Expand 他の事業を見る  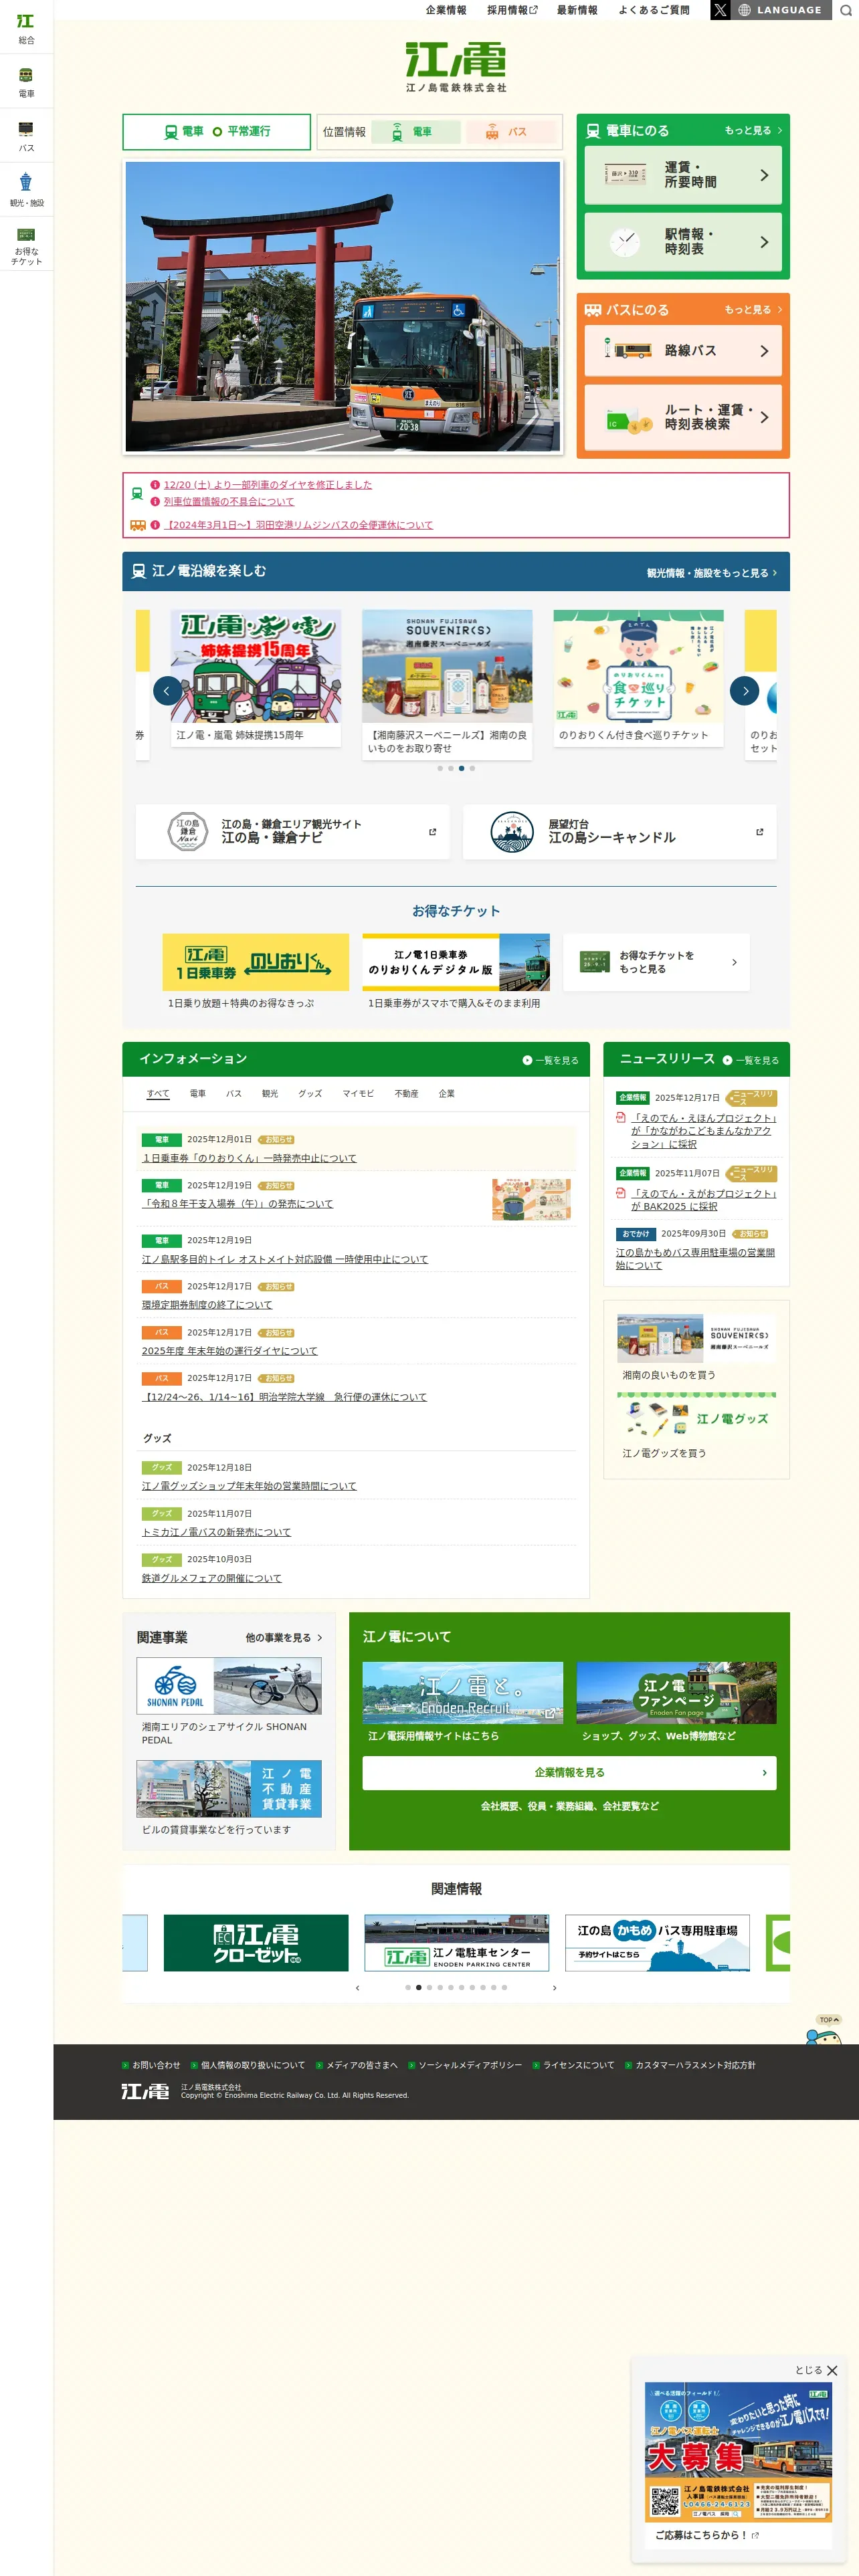pos(284,1637)
